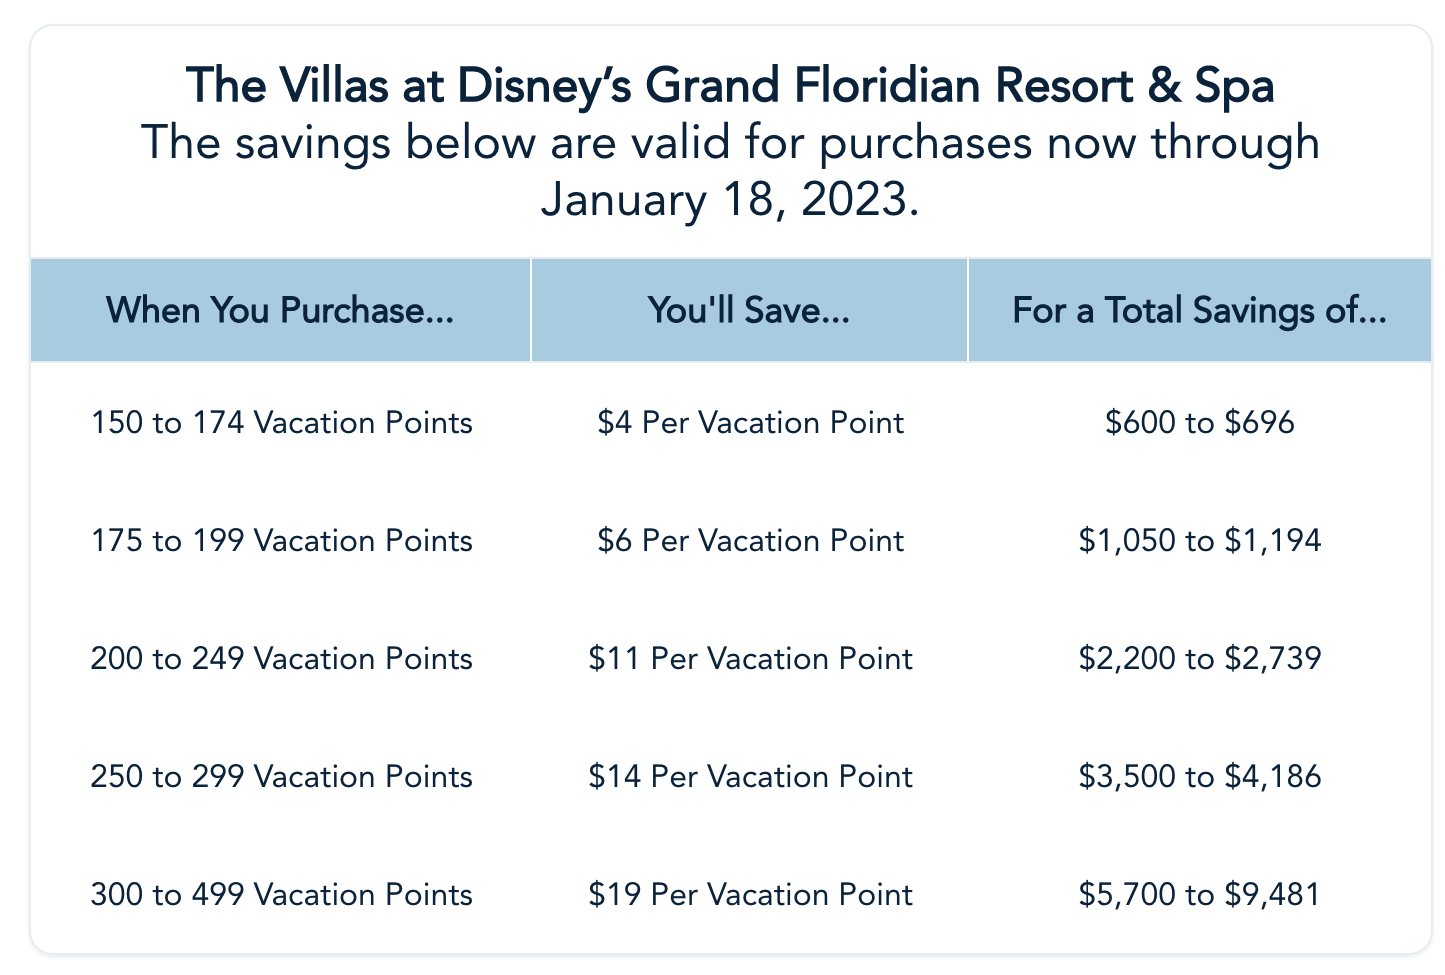Click the $6 Per Vacation Point cell
The height and width of the screenshot is (975, 1445).
[x=750, y=541]
